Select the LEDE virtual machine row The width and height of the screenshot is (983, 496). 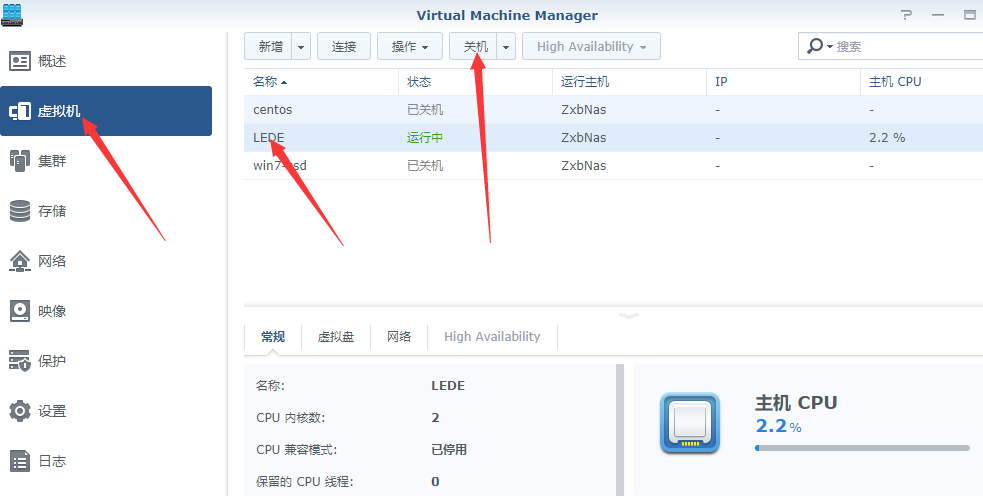pos(613,137)
